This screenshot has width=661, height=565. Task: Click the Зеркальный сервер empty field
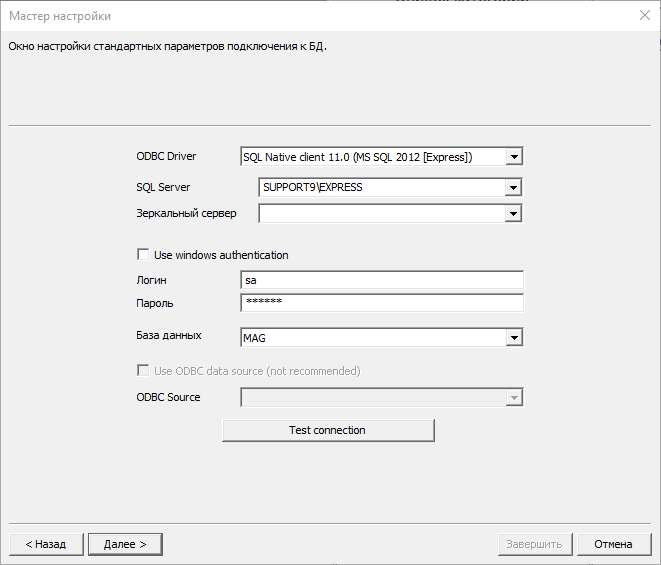point(382,213)
